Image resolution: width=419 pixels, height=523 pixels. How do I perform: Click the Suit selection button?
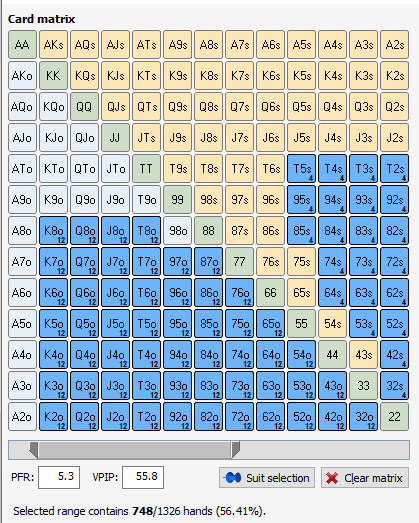click(267, 478)
